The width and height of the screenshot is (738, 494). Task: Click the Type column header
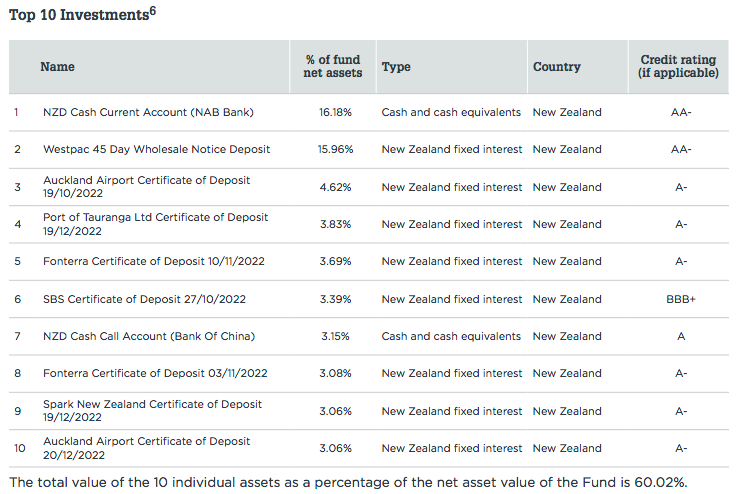(x=396, y=67)
